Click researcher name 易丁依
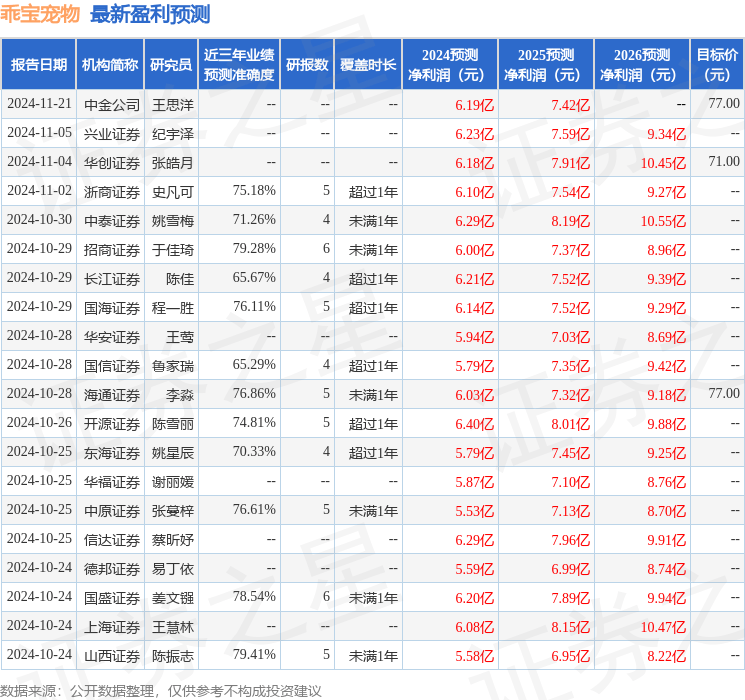Screen dimensions: 745x700 point(173,569)
